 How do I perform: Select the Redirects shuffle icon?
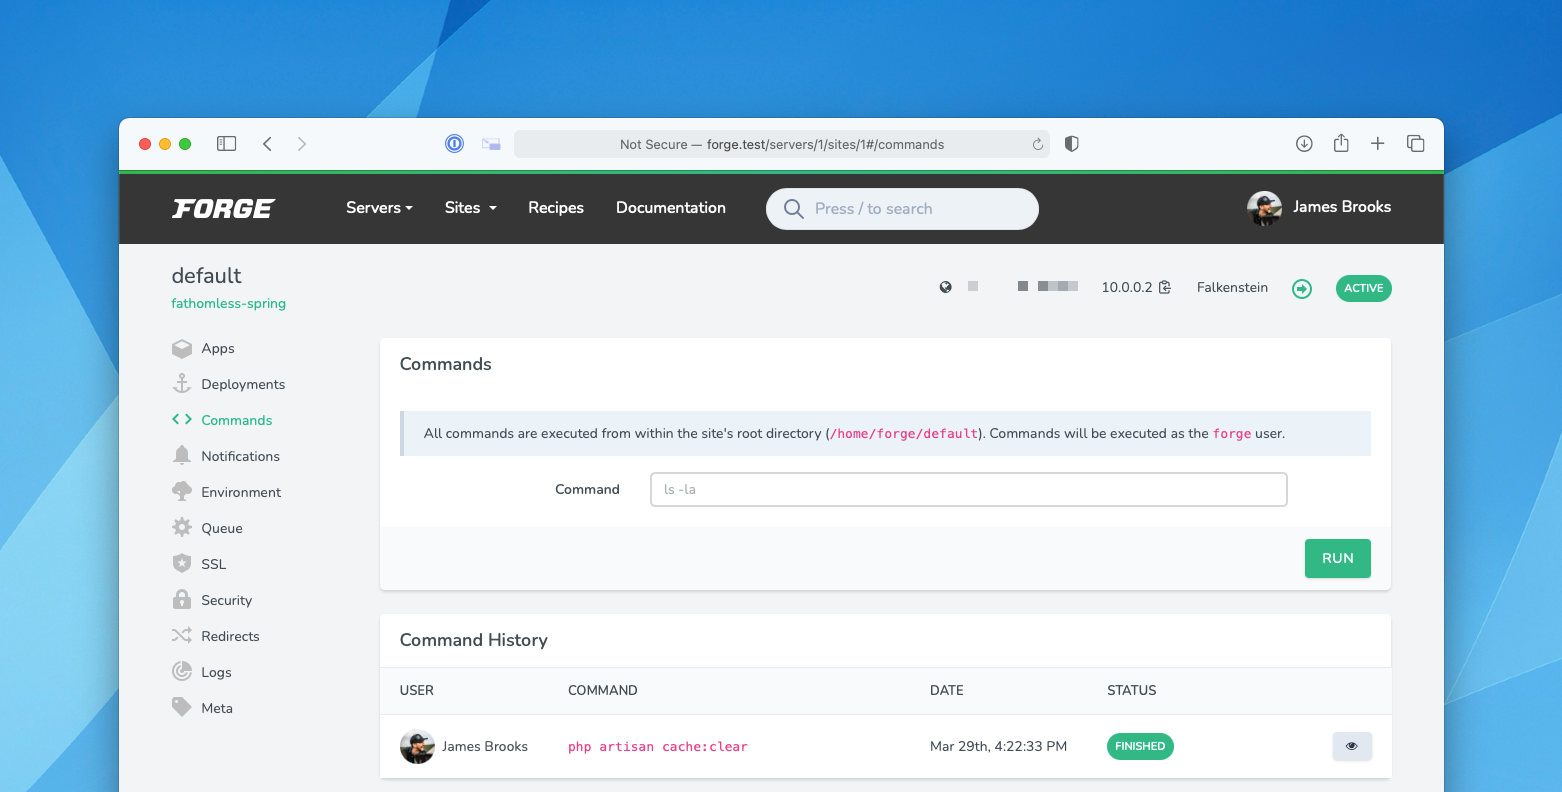pyautogui.click(x=182, y=635)
